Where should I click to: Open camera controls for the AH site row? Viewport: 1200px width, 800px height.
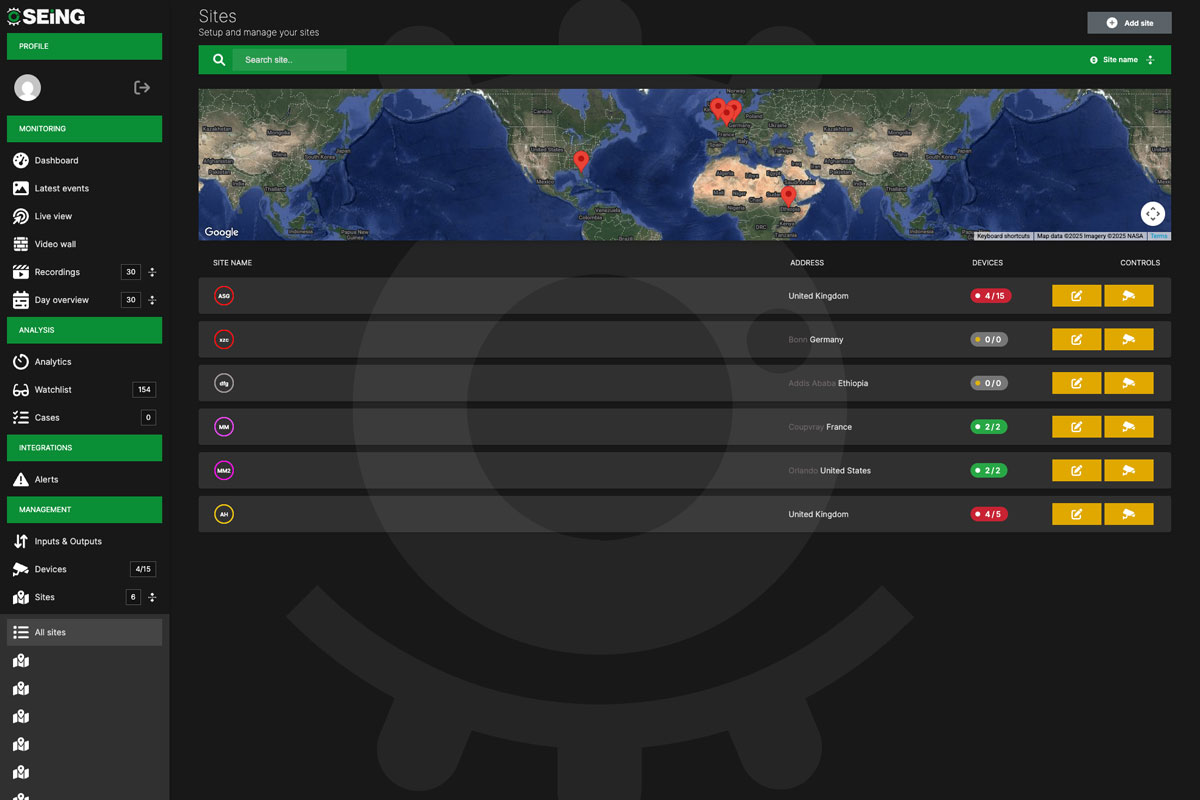coord(1129,513)
